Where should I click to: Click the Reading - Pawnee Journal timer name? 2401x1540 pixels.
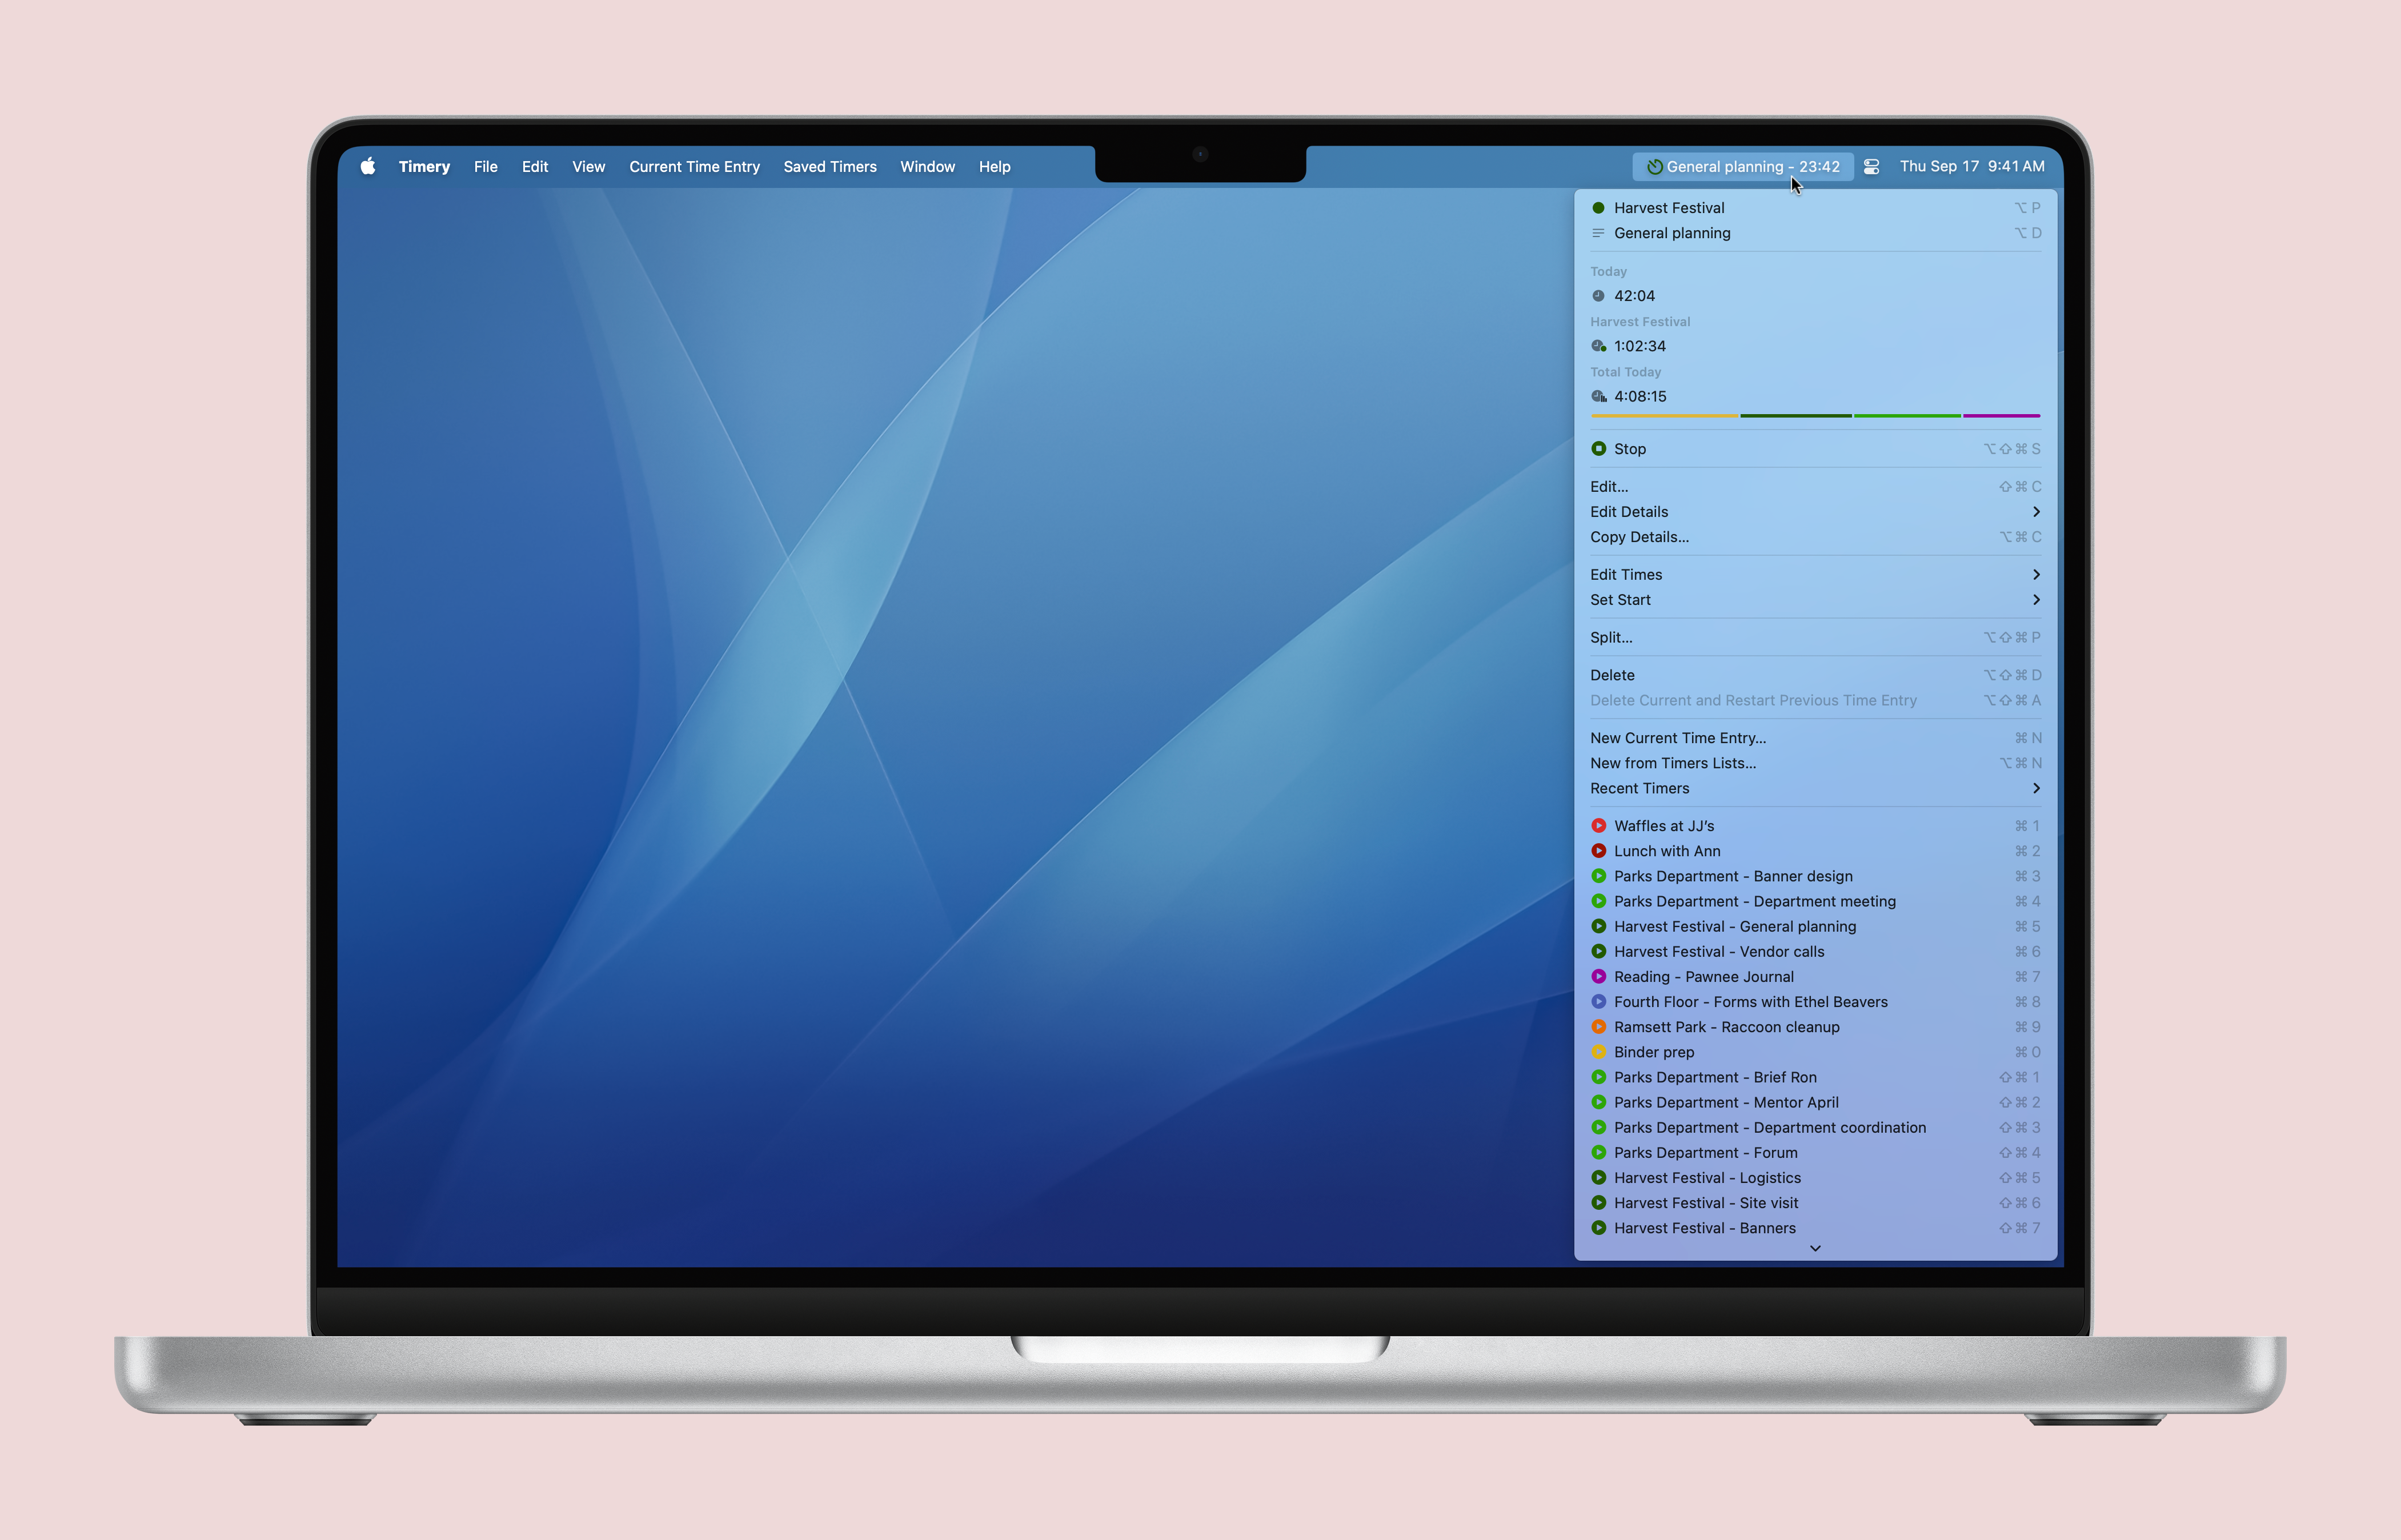[1704, 977]
